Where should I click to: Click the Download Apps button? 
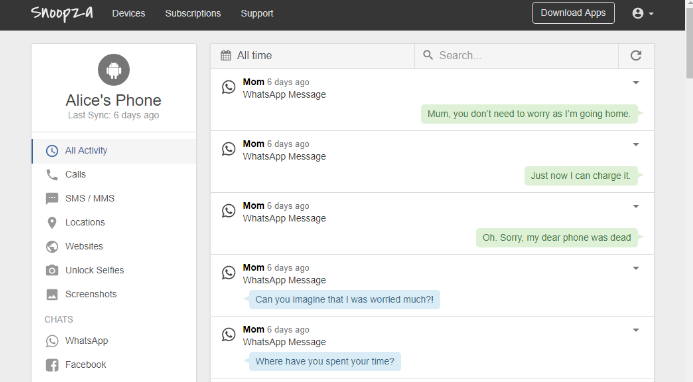tap(573, 13)
